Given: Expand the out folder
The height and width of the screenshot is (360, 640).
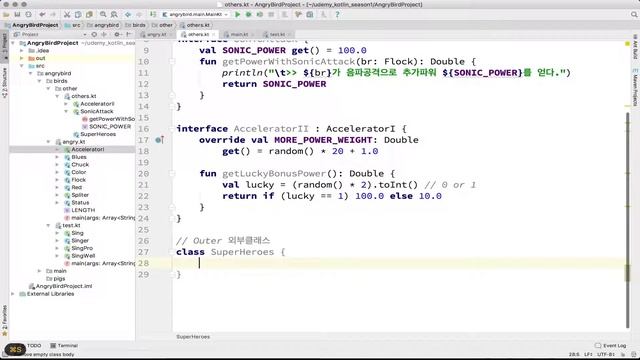Looking at the screenshot, I should (x=22, y=58).
